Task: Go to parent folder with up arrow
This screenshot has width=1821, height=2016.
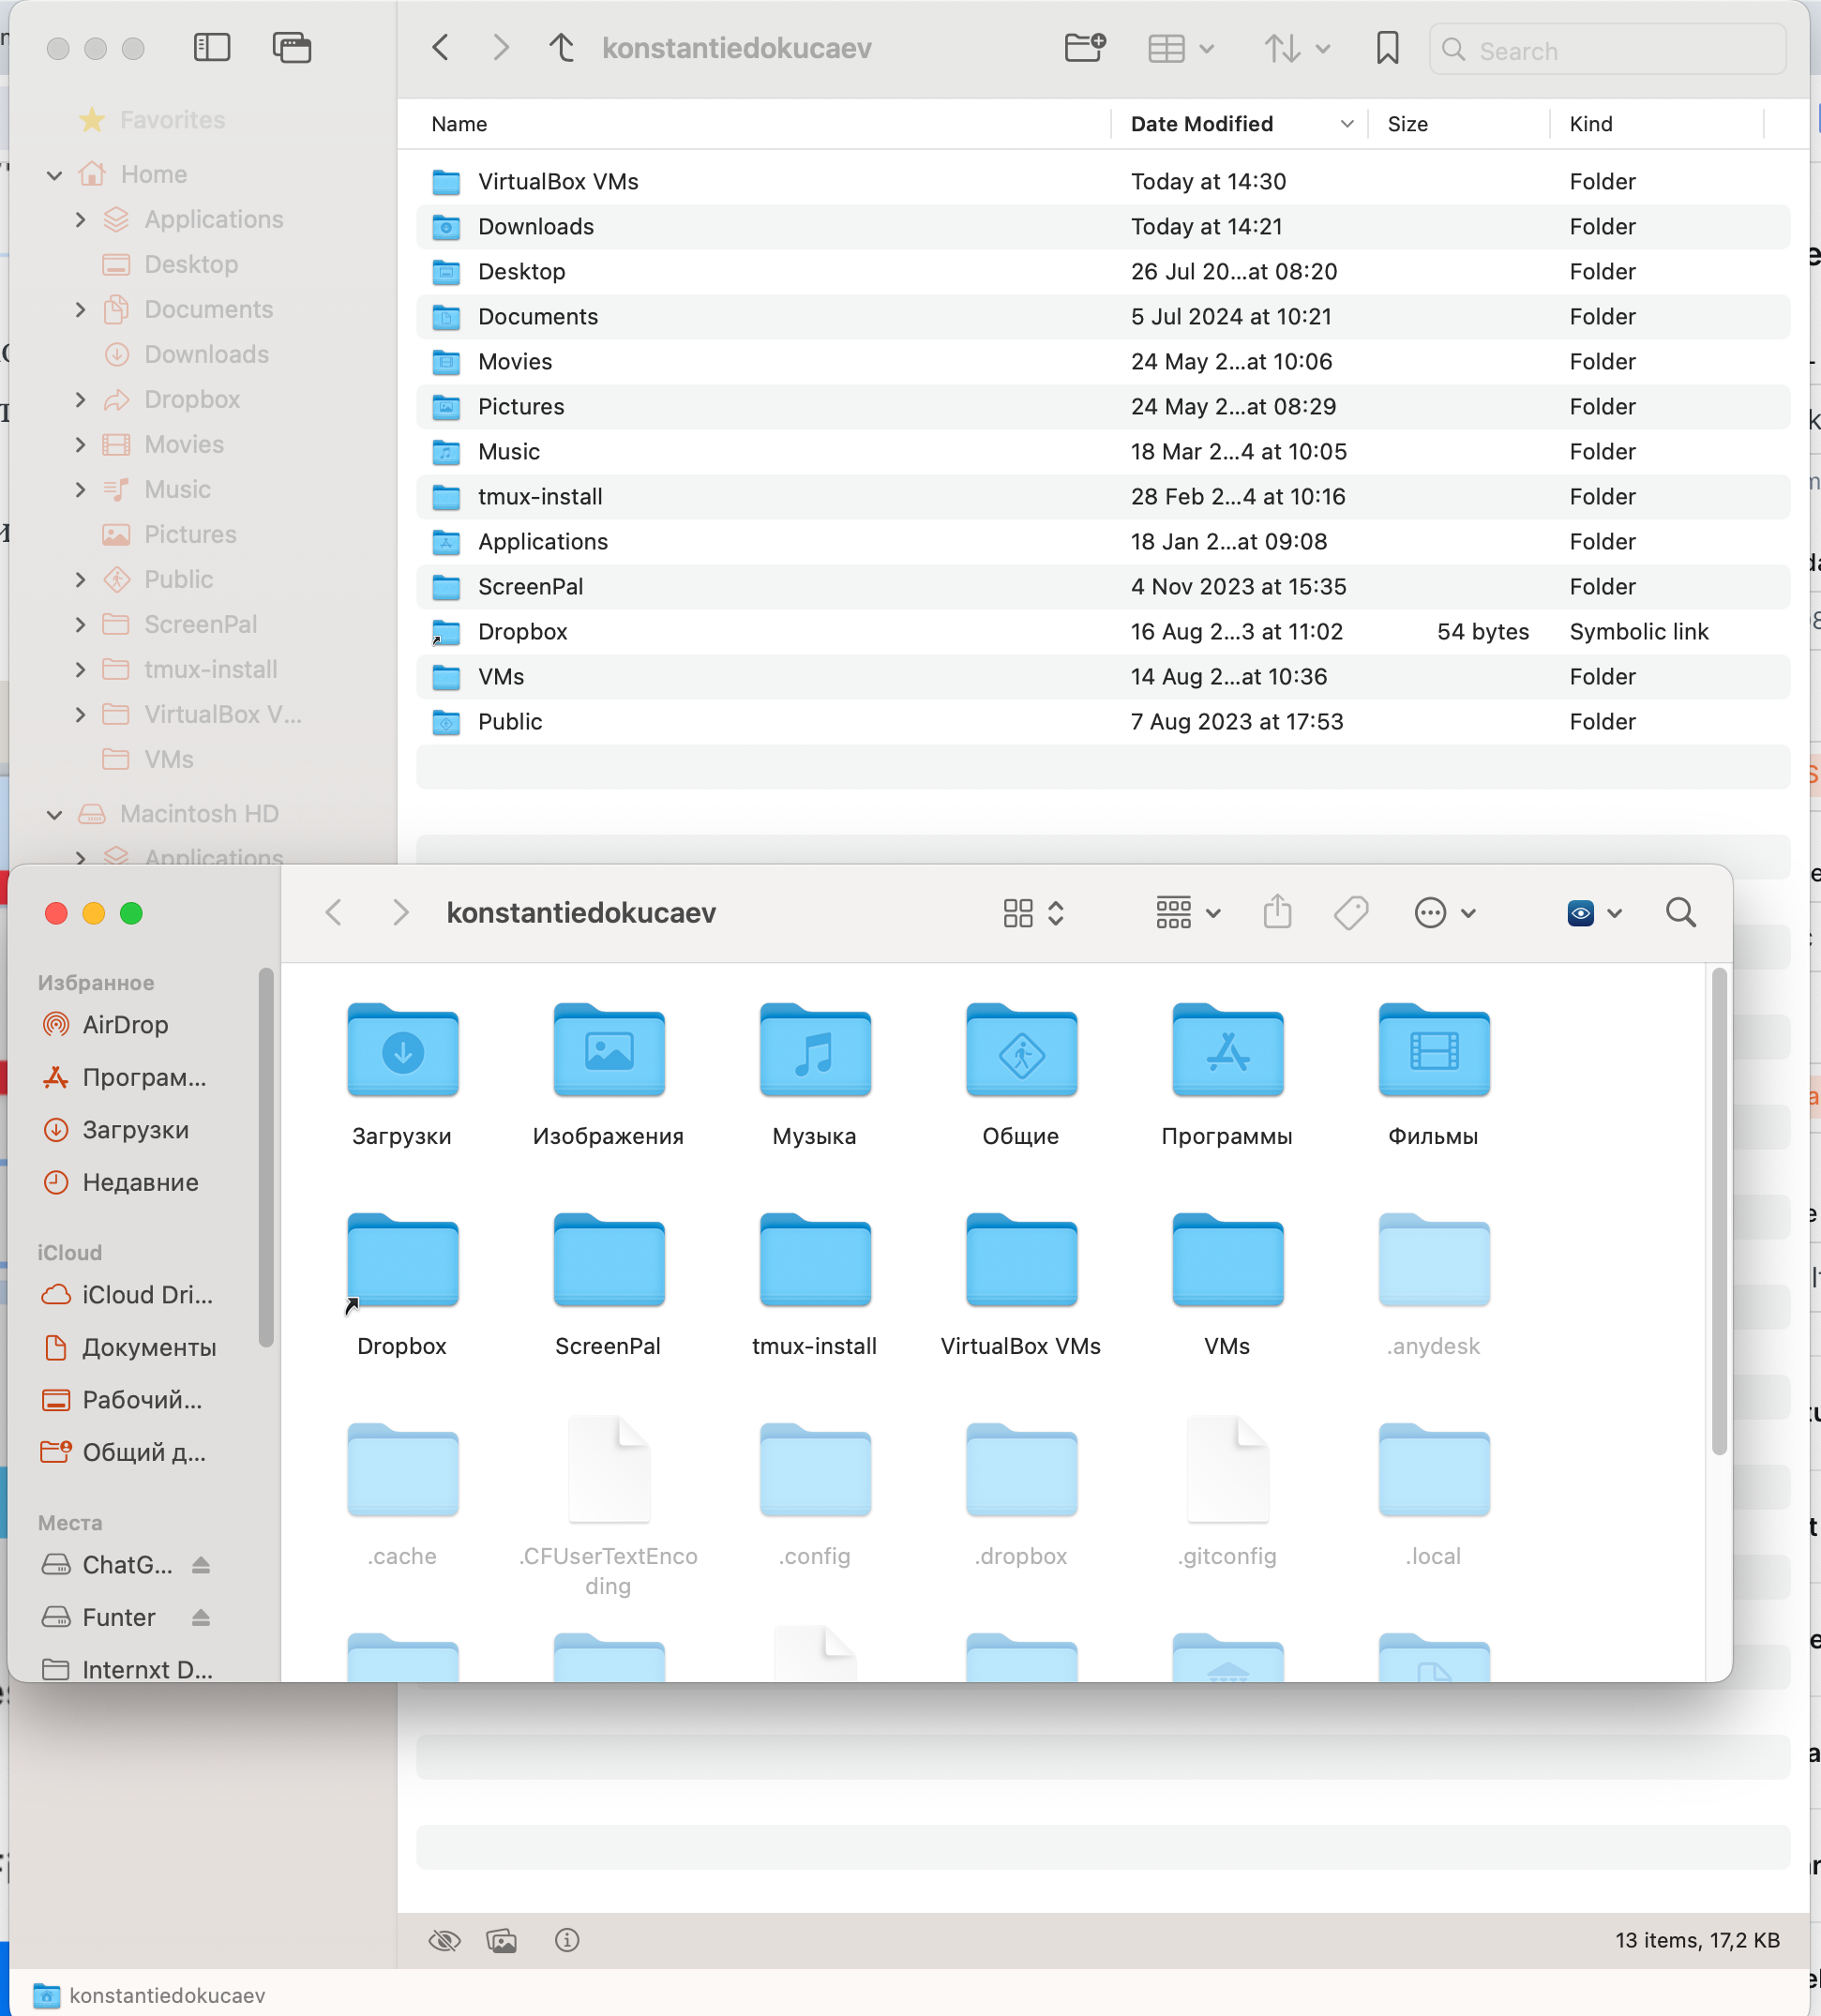Action: (562, 47)
